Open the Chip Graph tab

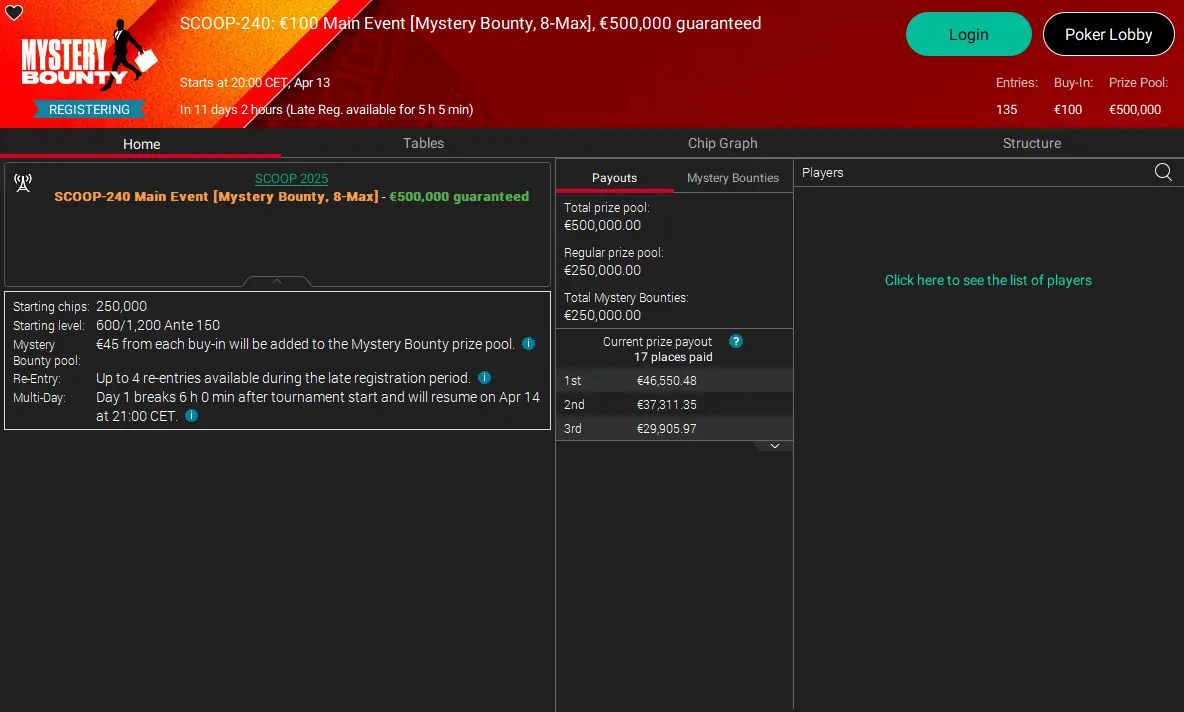pyautogui.click(x=723, y=143)
